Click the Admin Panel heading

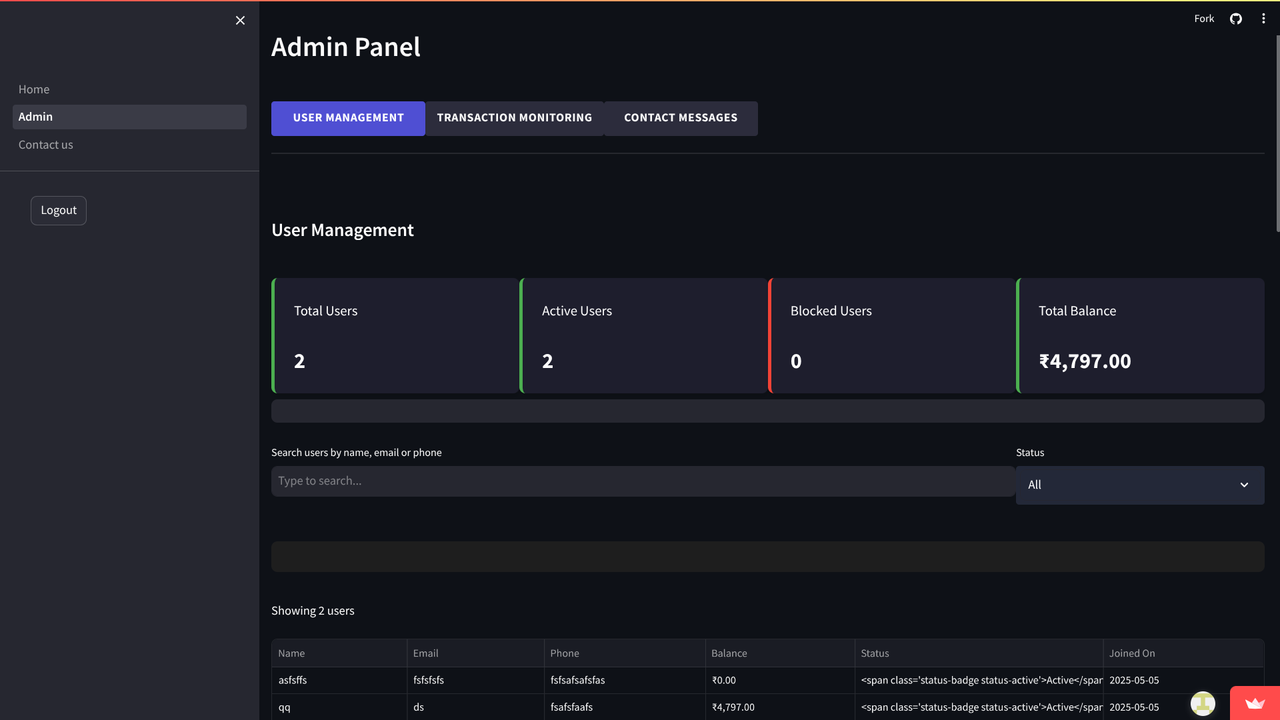tap(346, 47)
